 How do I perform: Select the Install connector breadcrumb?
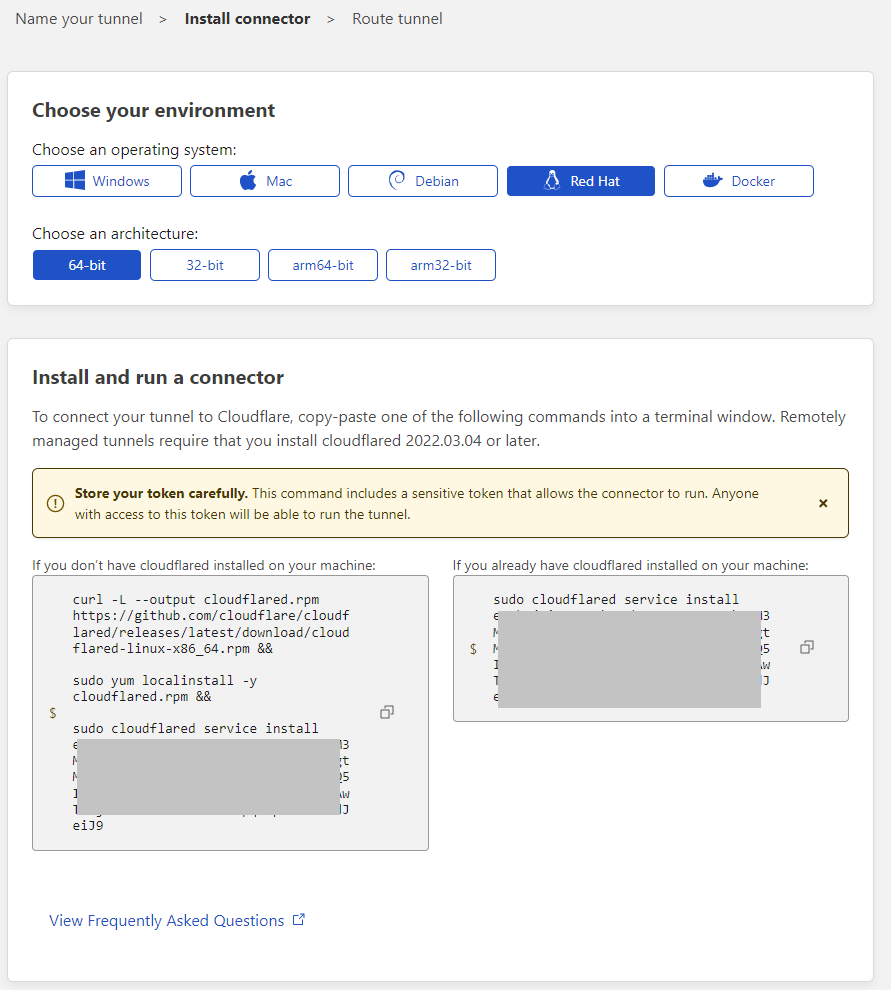(247, 18)
